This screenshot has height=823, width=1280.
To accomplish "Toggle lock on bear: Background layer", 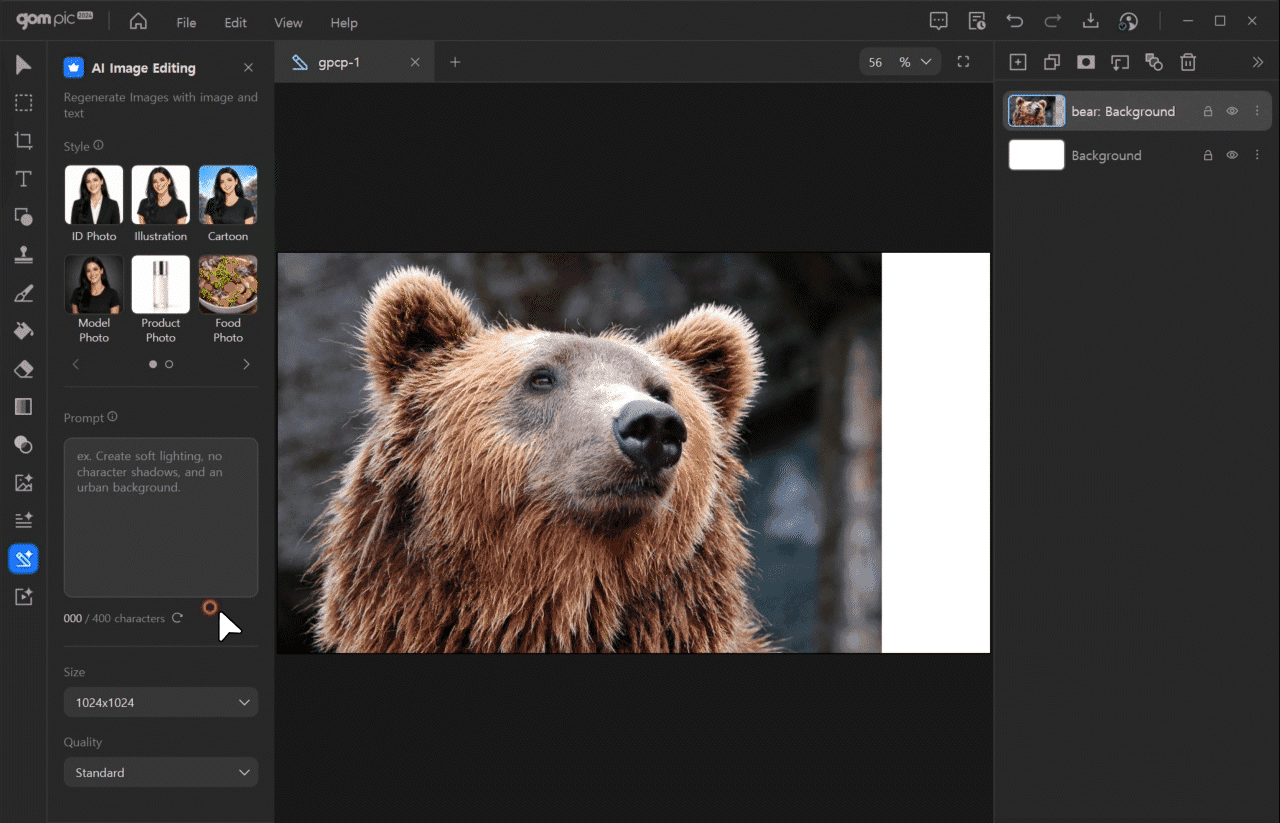I will point(1208,111).
